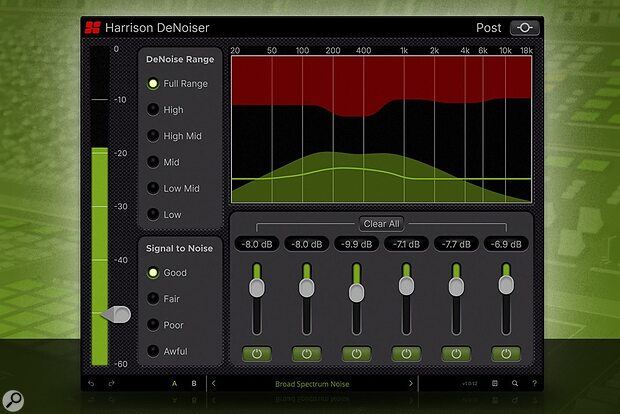
Task: Click the -7.1 dB band fader knob
Action: pyautogui.click(x=406, y=286)
